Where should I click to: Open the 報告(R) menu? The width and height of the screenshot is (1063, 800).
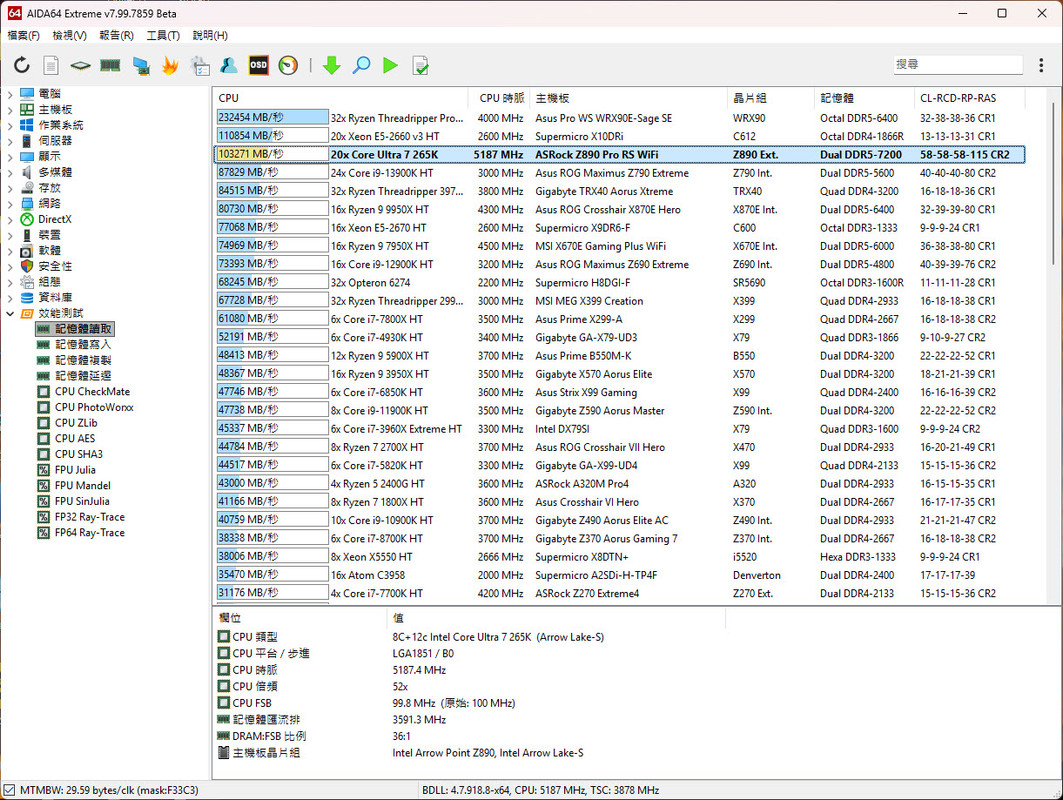[x=117, y=35]
